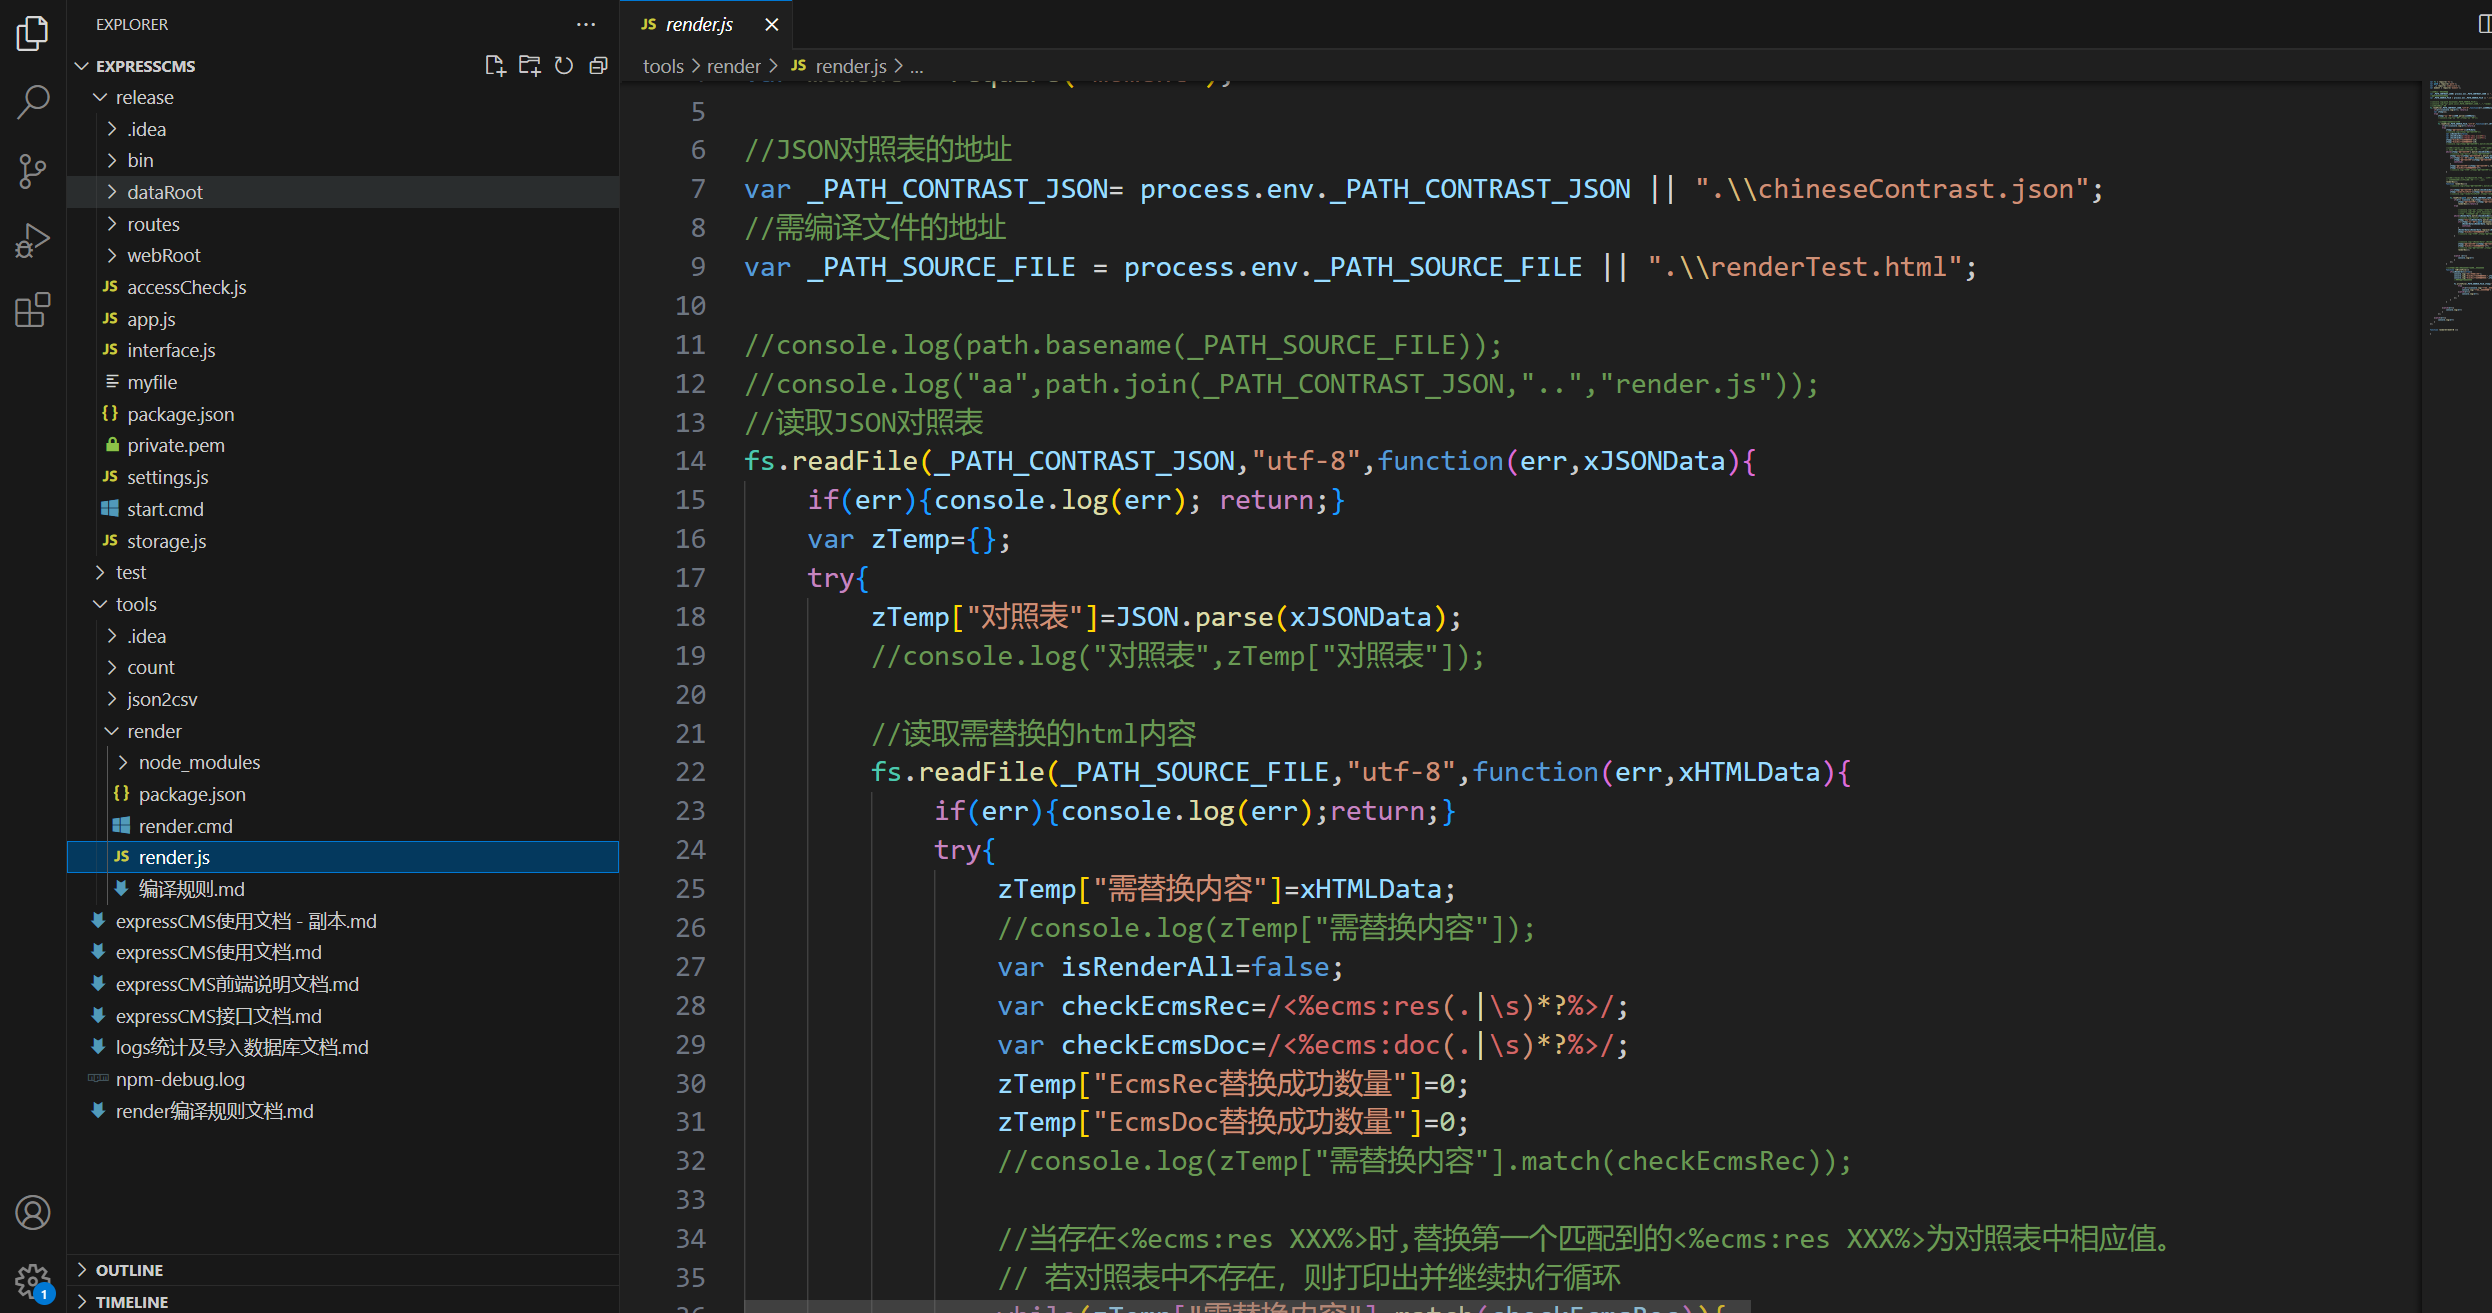Screen dimensions: 2492x1313
Task: Click the breadcrumb ellipsis symbol segment
Action: pyautogui.click(x=917, y=66)
